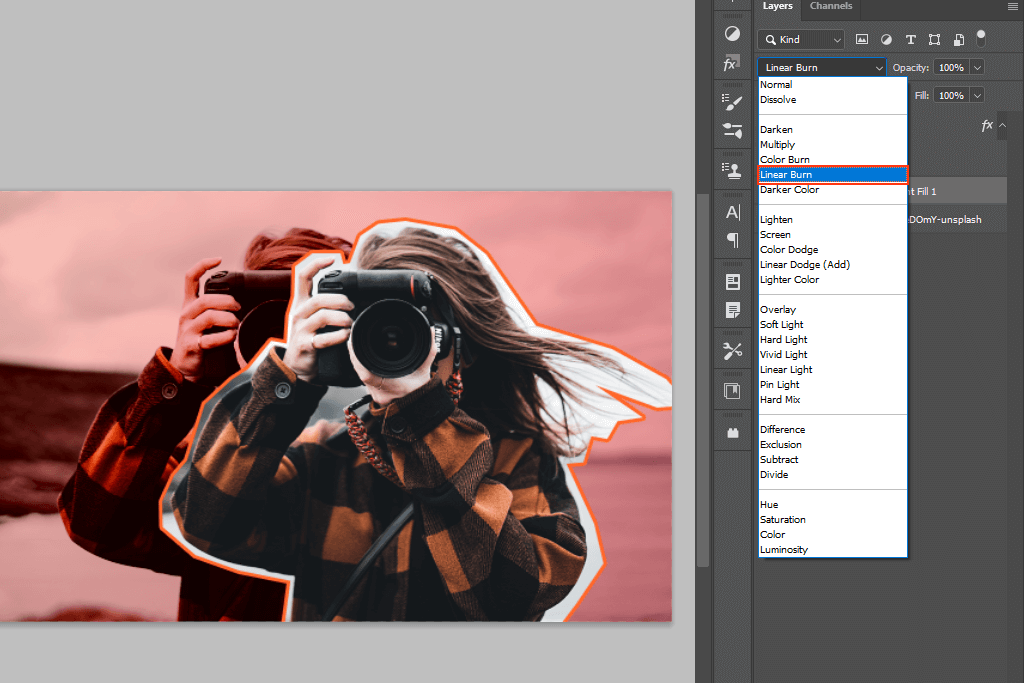Filter layers by shape layers icon

[935, 39]
